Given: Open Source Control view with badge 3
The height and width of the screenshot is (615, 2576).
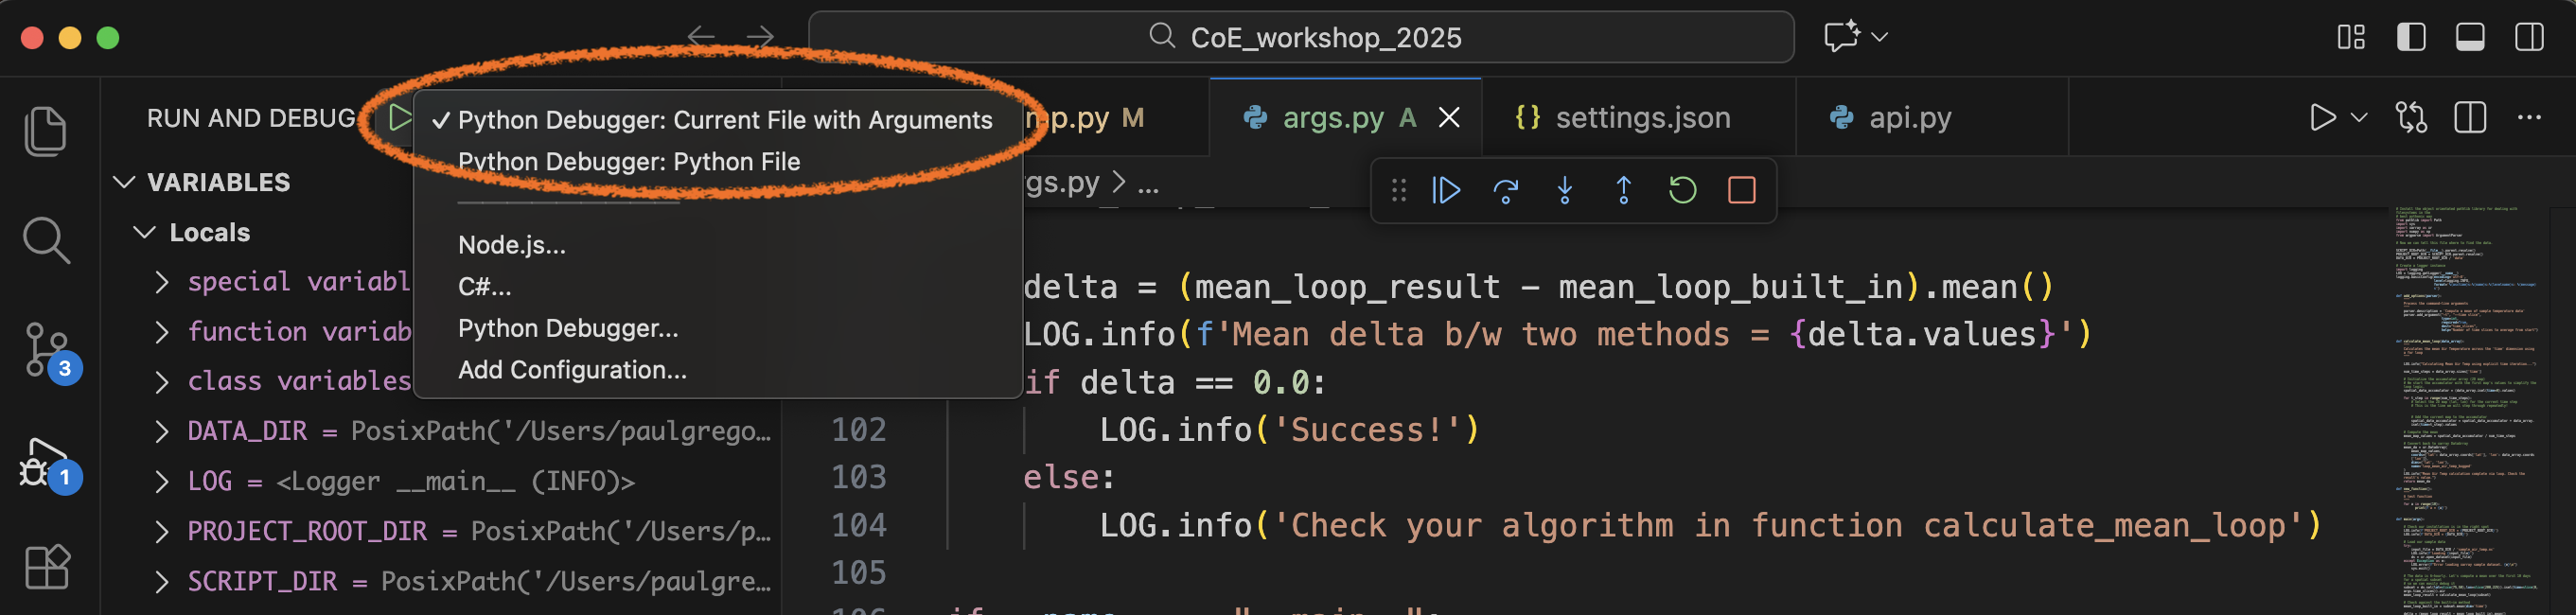Looking at the screenshot, I should 47,350.
